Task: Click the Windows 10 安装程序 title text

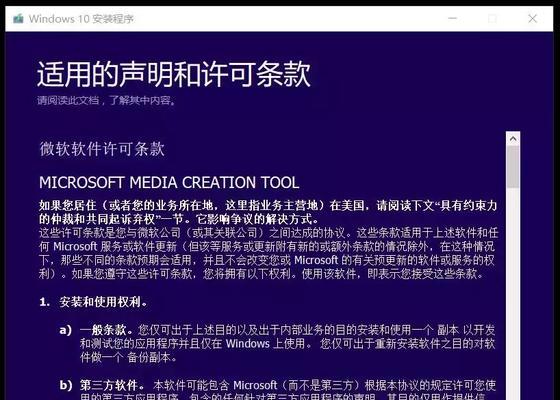Action: (x=81, y=19)
